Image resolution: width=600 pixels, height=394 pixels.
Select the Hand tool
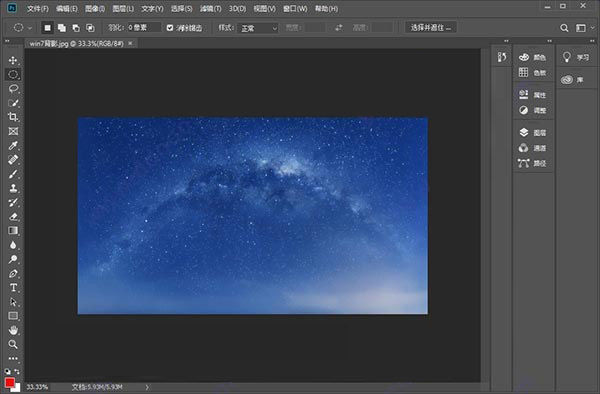[13, 330]
